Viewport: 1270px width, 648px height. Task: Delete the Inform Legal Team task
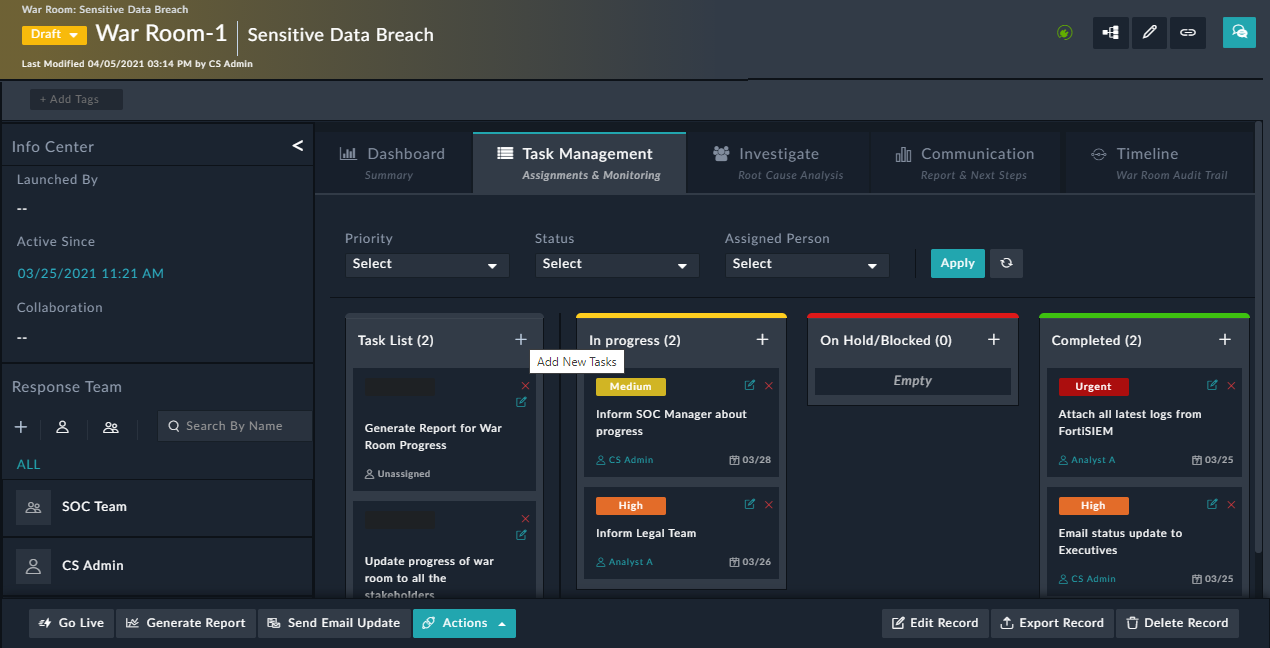(768, 504)
